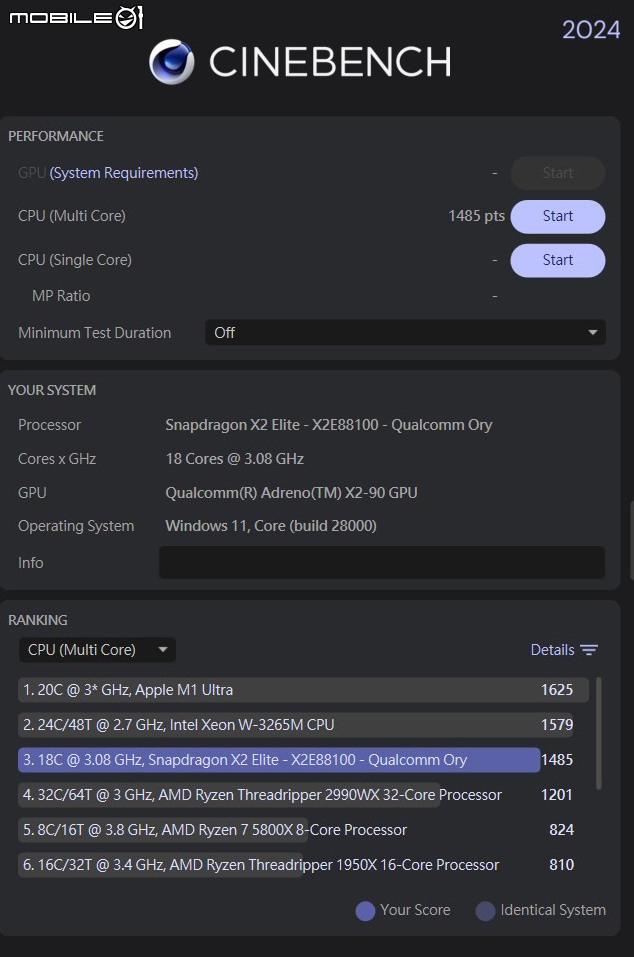The height and width of the screenshot is (957, 634).
Task: Click the RANKING section header
Action: [x=38, y=620]
